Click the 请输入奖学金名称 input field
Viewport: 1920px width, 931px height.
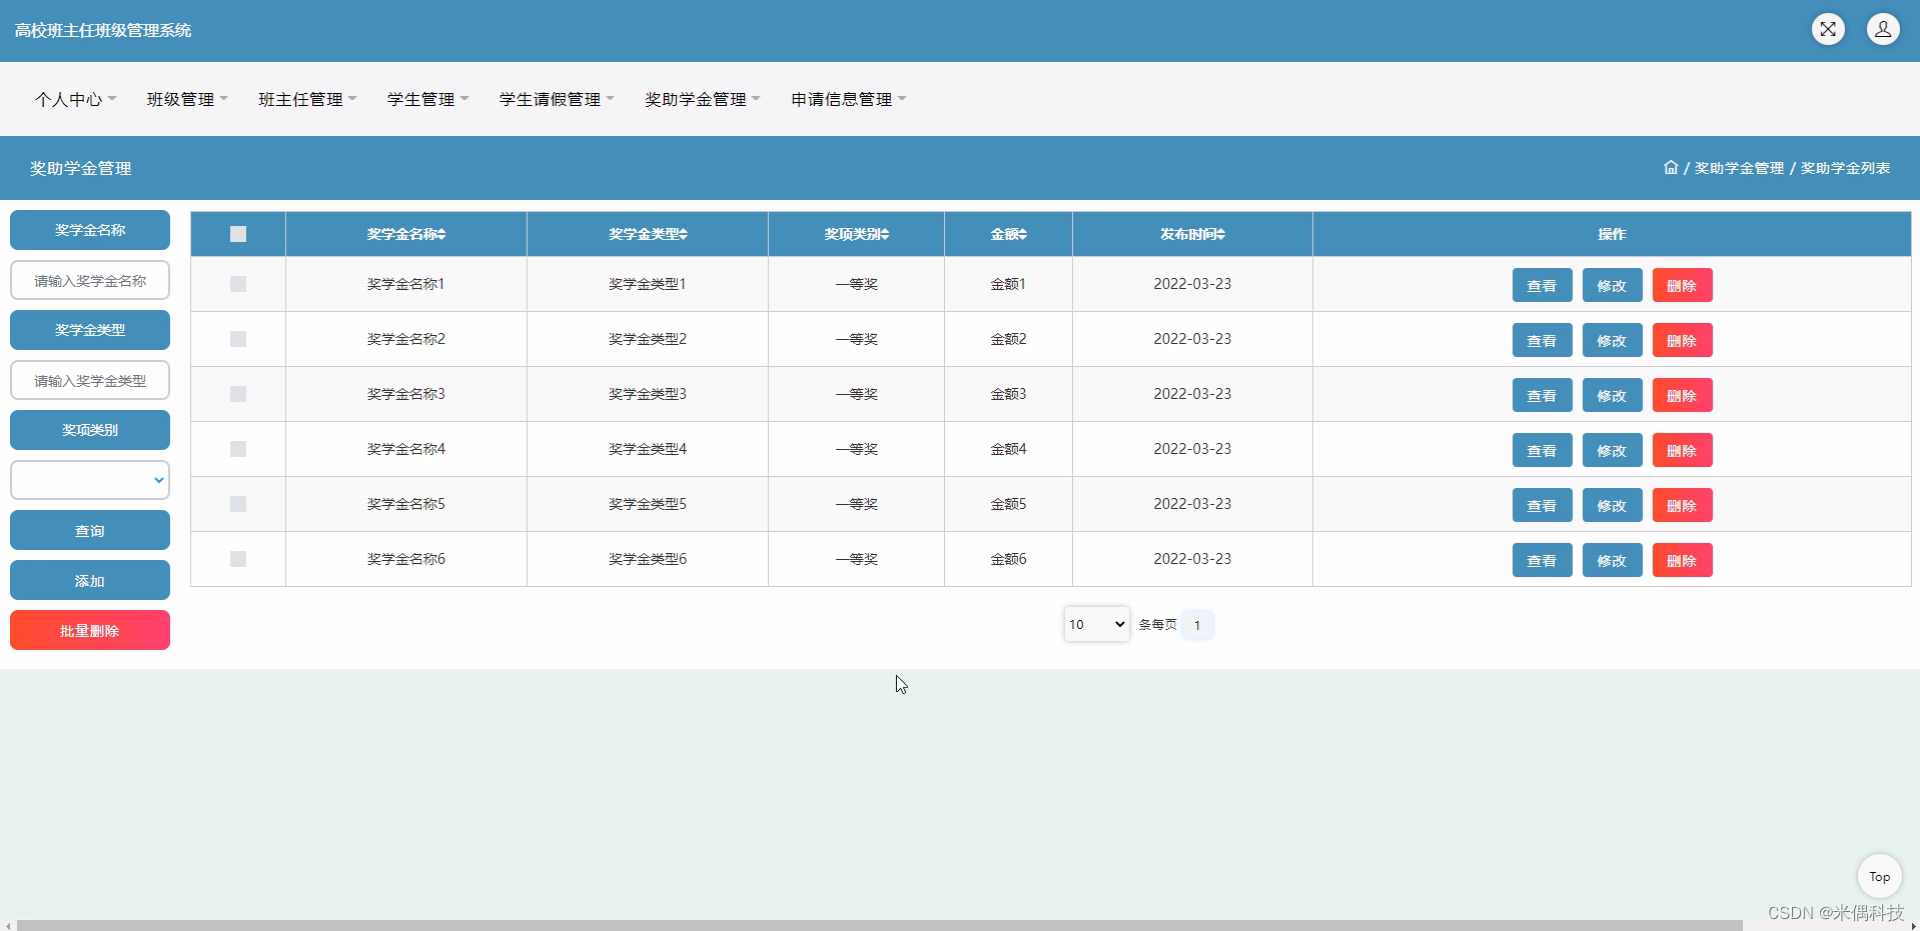click(89, 280)
